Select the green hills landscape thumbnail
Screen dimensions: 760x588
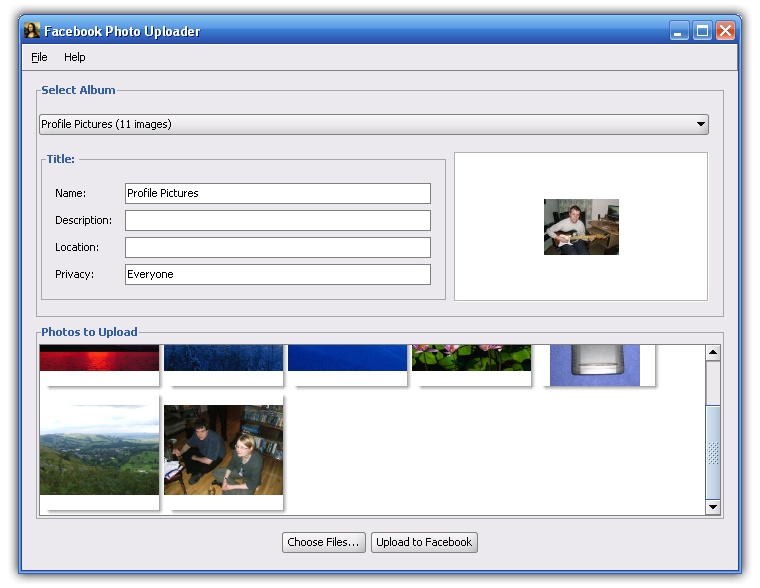coord(99,450)
